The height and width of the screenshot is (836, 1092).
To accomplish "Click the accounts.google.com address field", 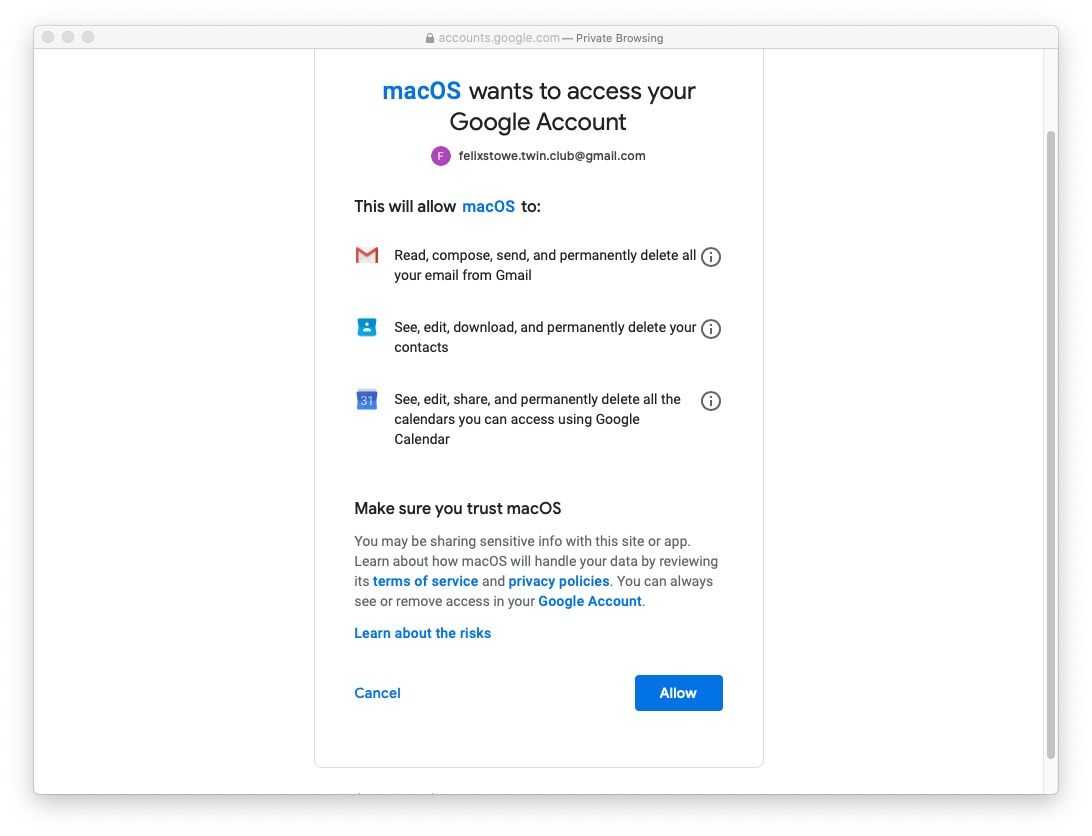I will [499, 38].
